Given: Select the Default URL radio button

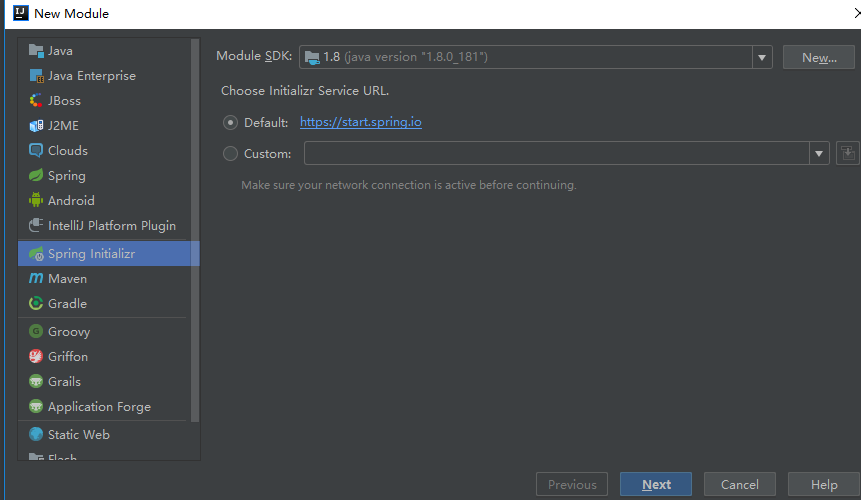Looking at the screenshot, I should click(x=230, y=122).
